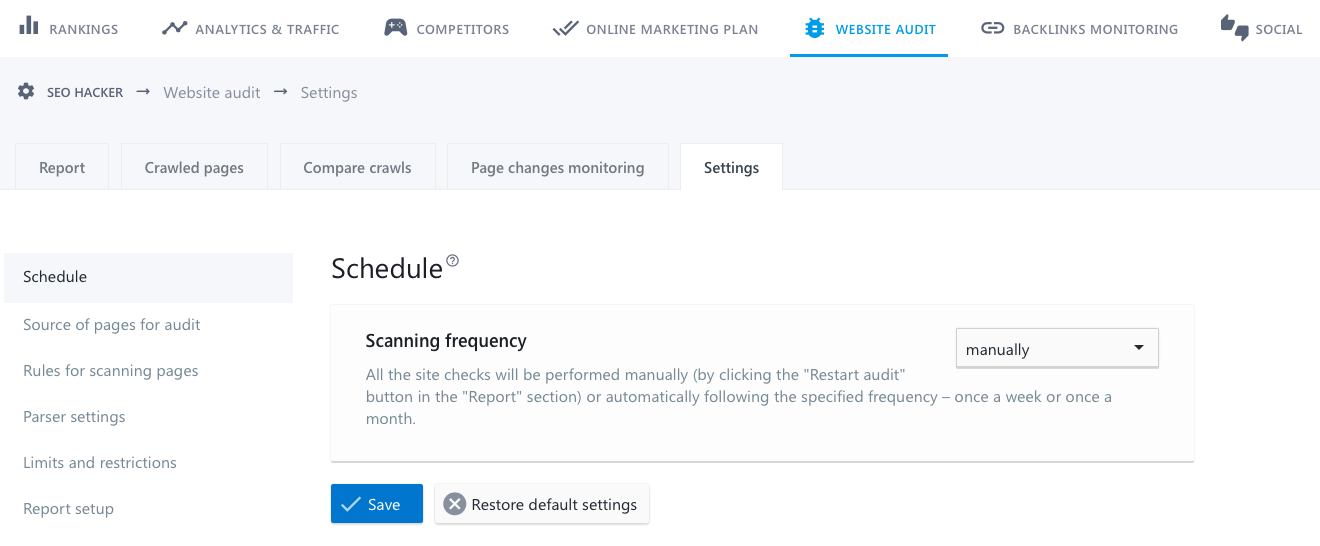Click the gear icon beside SEO Hacker

pyautogui.click(x=26, y=92)
